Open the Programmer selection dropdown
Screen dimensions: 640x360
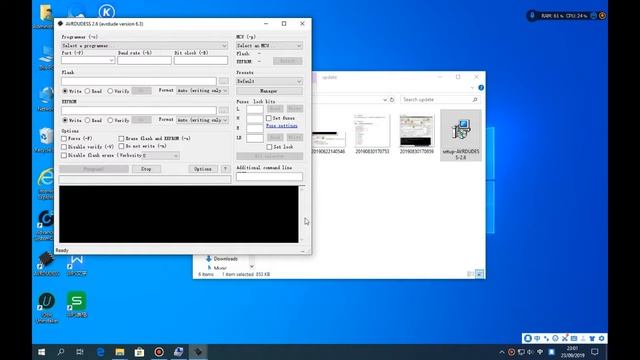coord(144,46)
